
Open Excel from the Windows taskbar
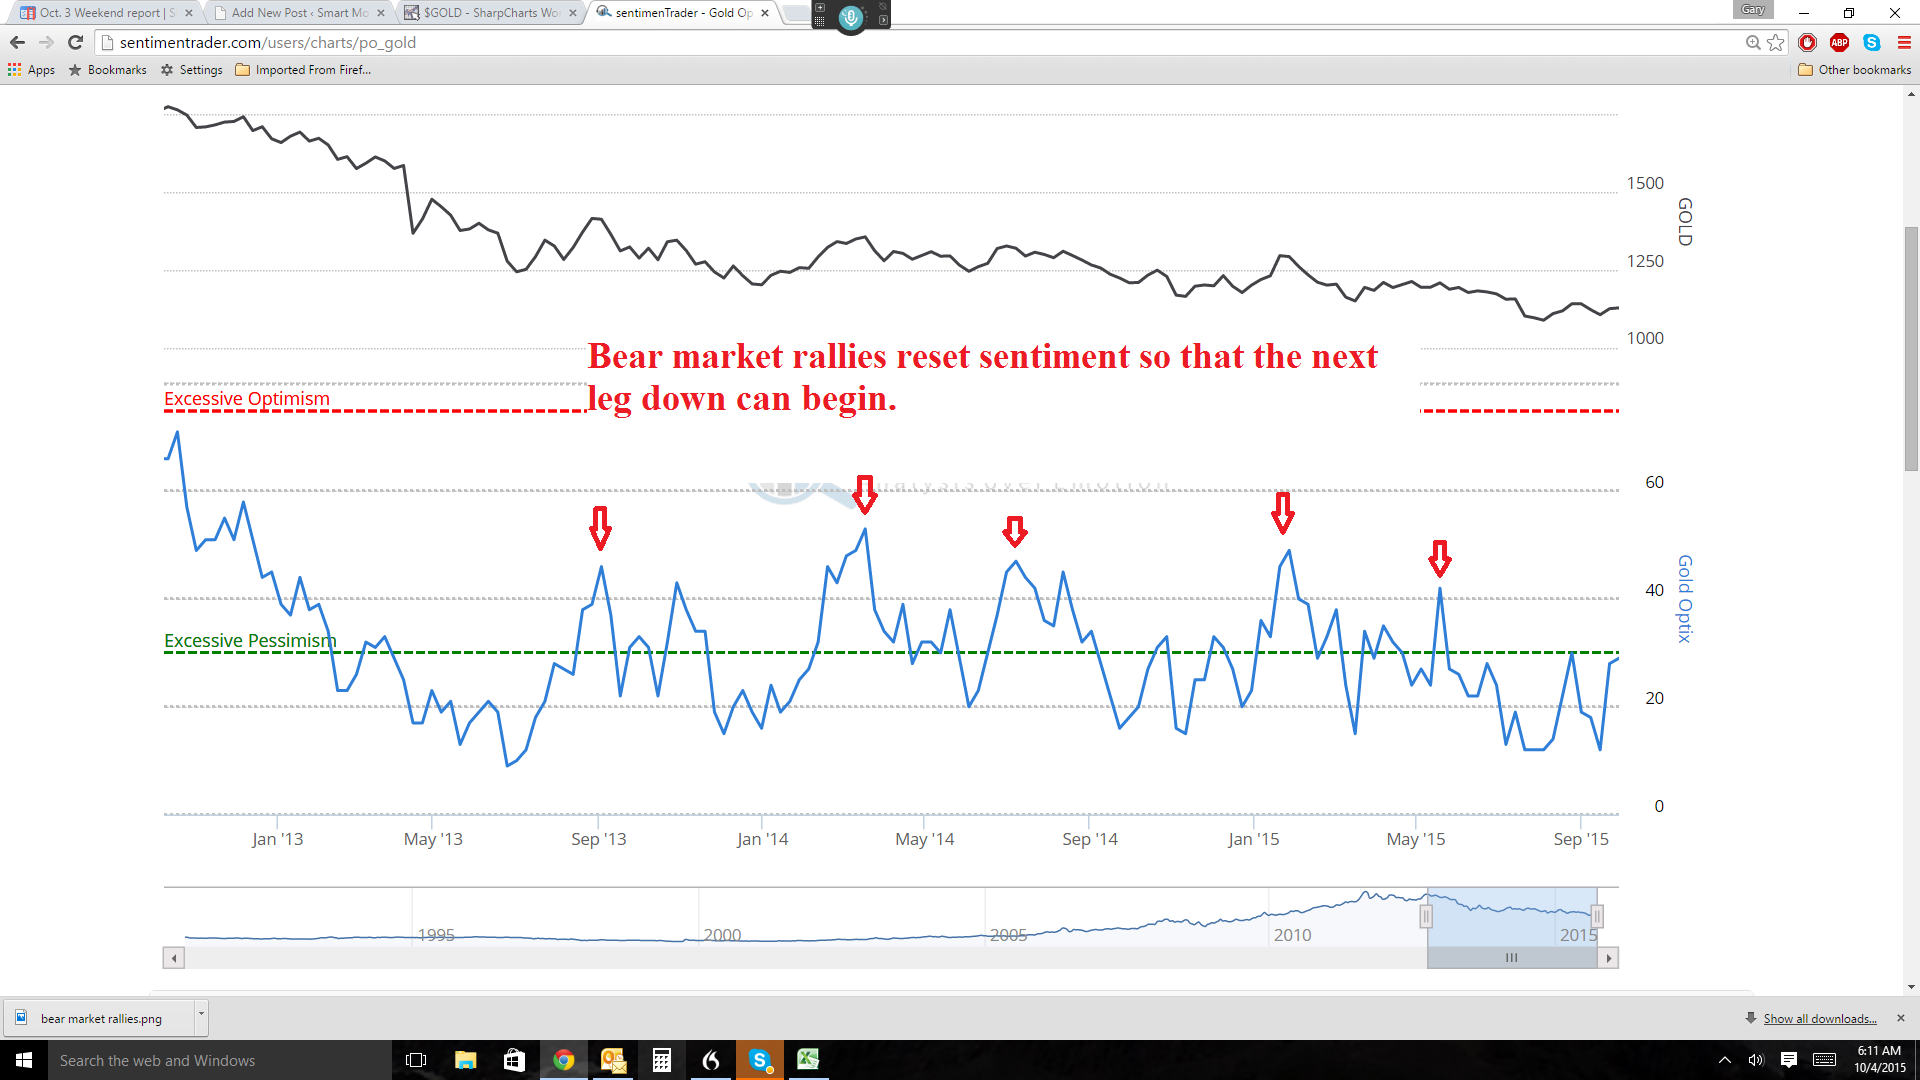pos(808,1060)
